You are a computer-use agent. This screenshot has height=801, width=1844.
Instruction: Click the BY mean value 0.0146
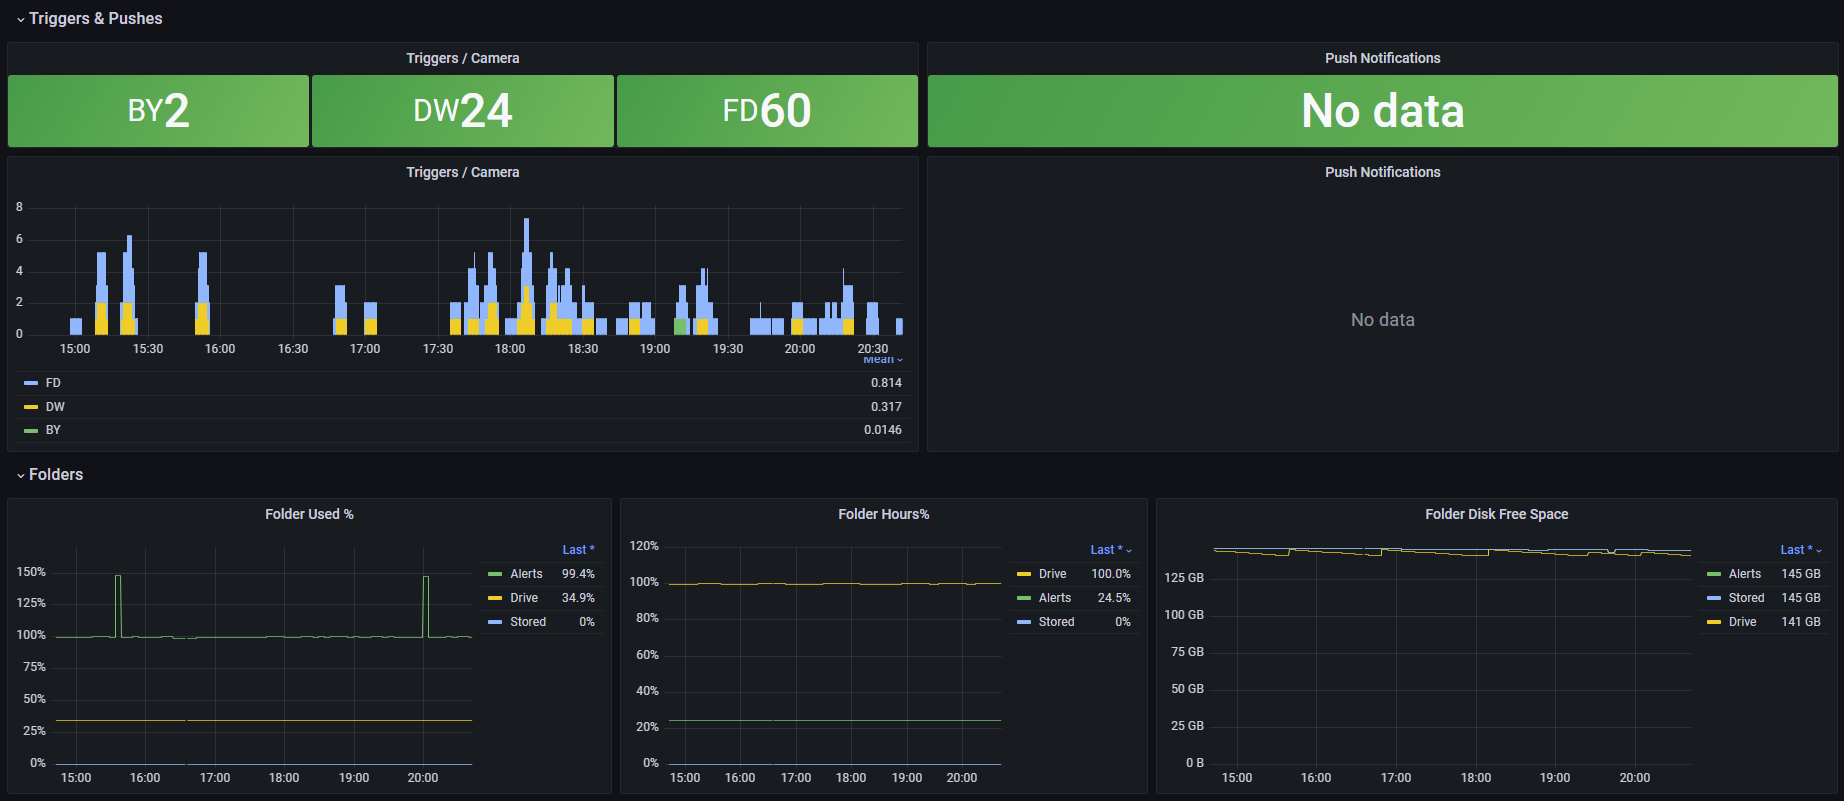883,430
